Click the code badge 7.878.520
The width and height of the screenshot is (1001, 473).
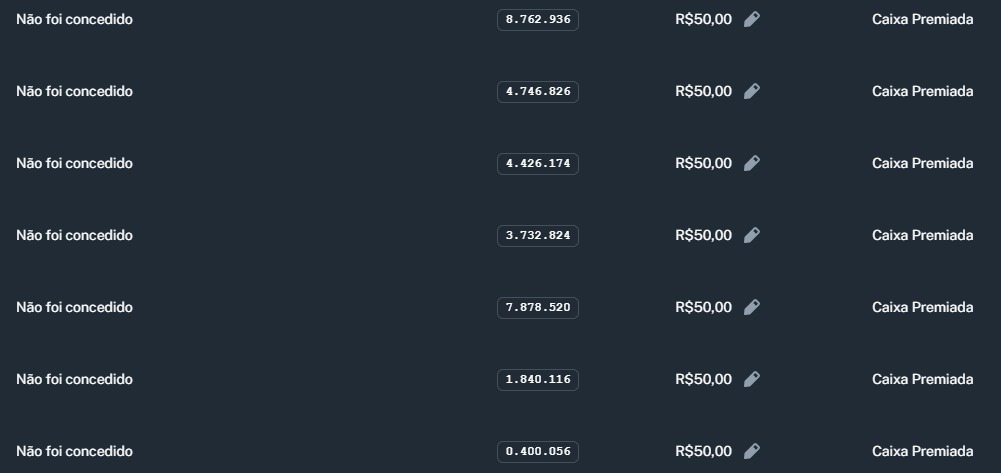[x=538, y=307]
